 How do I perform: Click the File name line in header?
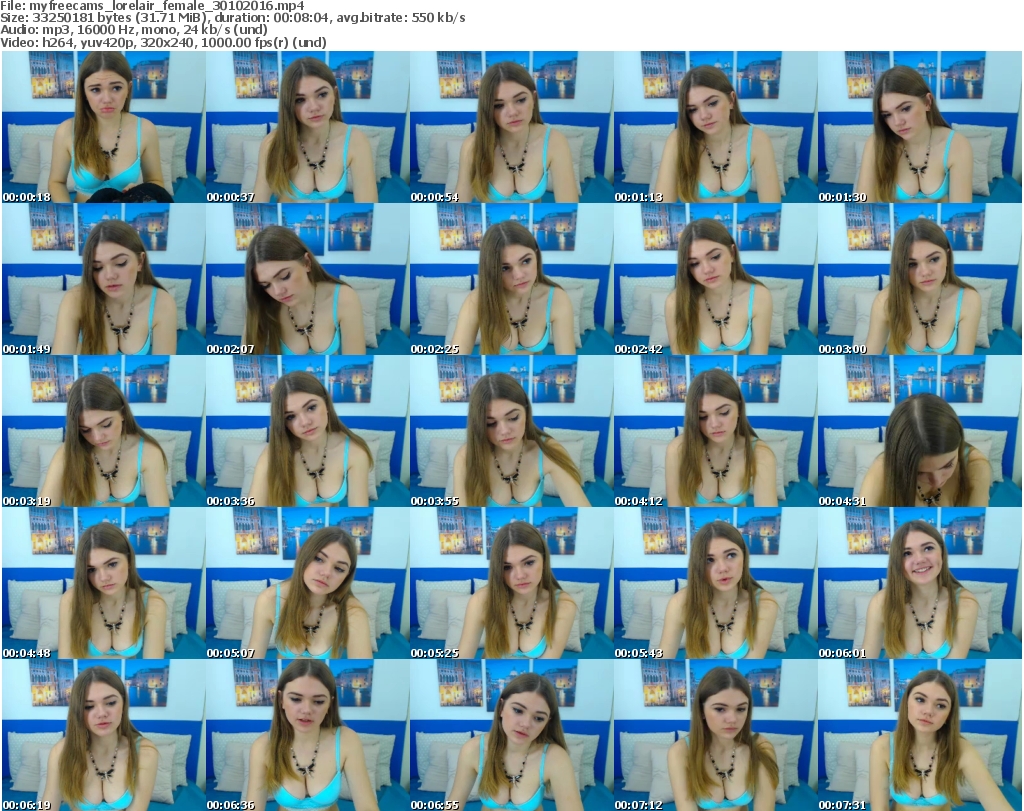[x=152, y=6]
